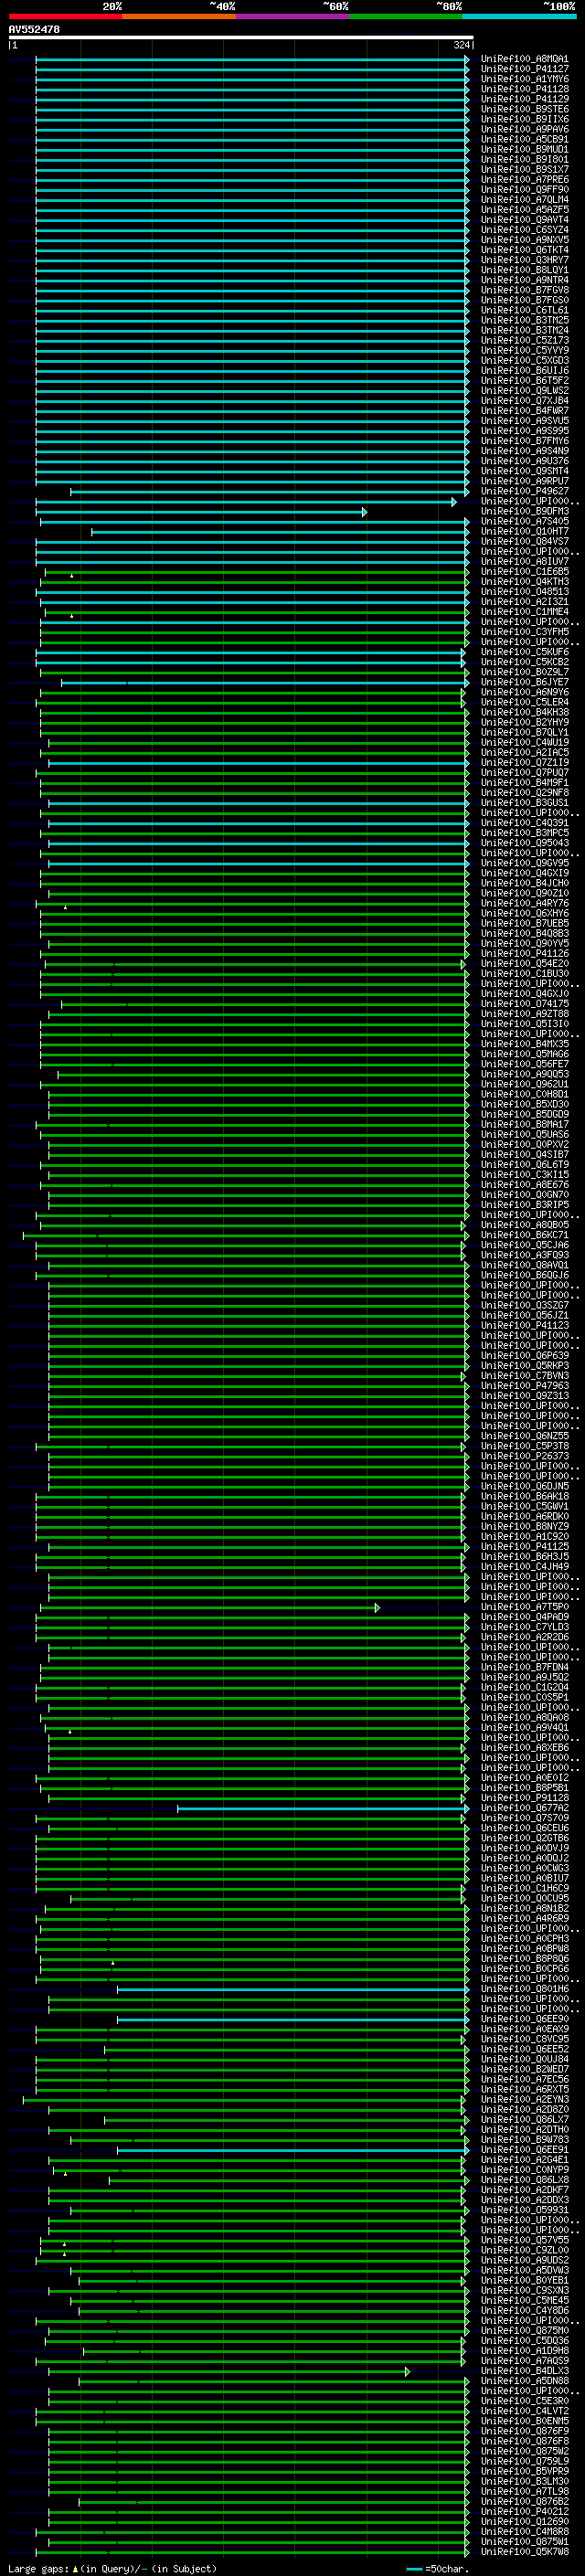Viewport: 585px width, 2576px height.
Task: Click the Large gaps legend text
Action: 39,2569
